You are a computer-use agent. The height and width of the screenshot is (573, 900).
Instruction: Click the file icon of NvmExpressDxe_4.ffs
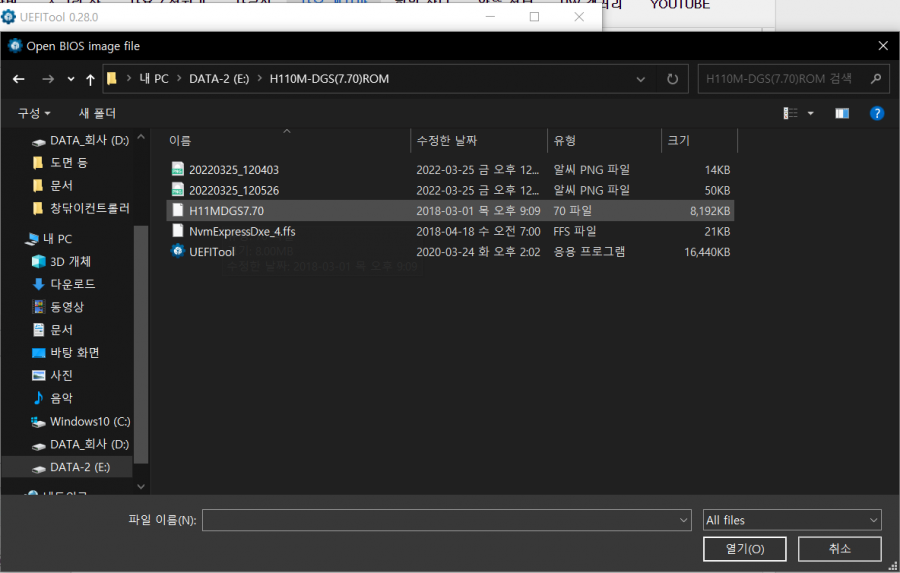(x=178, y=231)
